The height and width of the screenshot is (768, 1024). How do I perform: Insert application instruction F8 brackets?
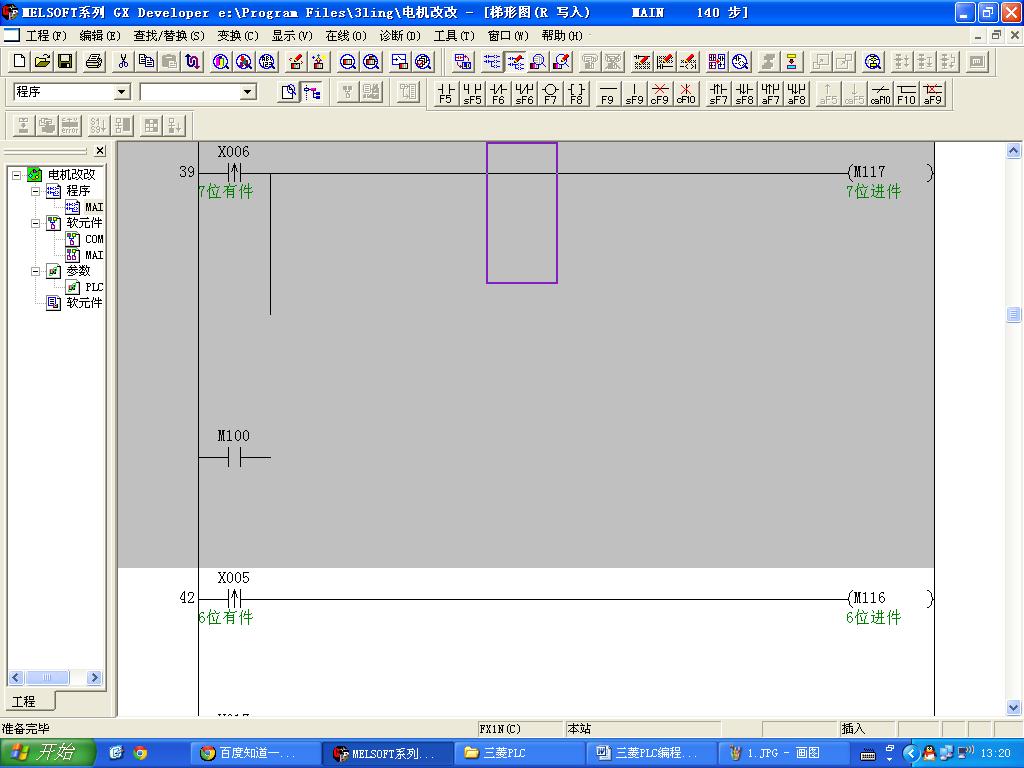576,94
